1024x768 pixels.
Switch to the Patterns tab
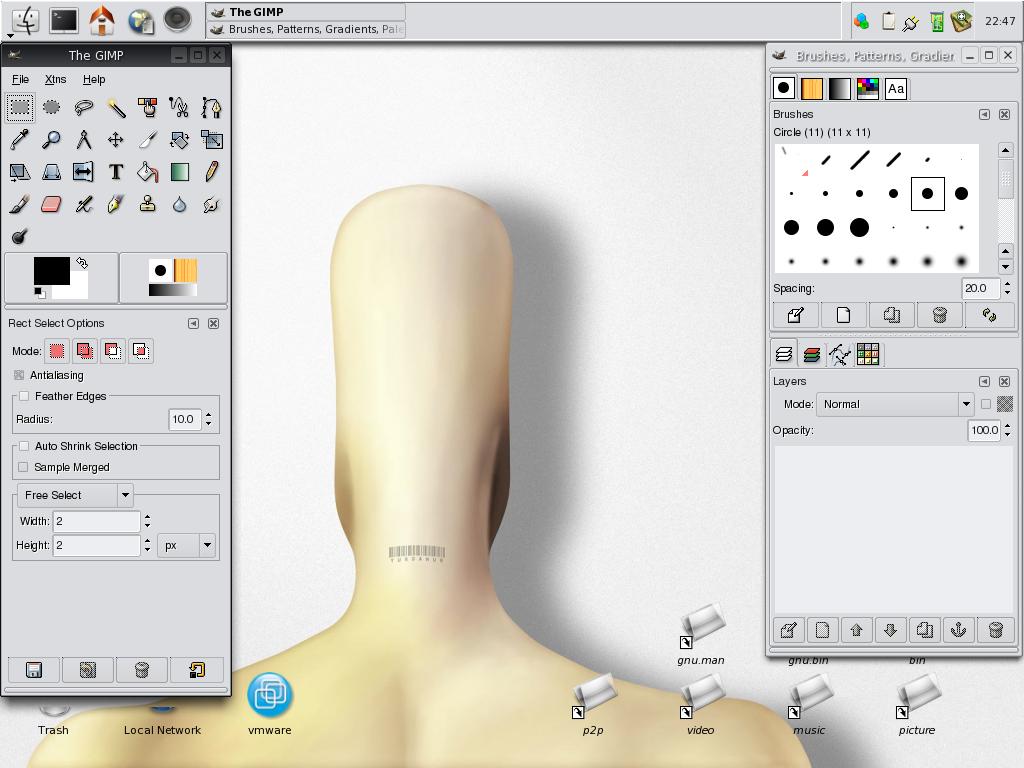tap(812, 88)
